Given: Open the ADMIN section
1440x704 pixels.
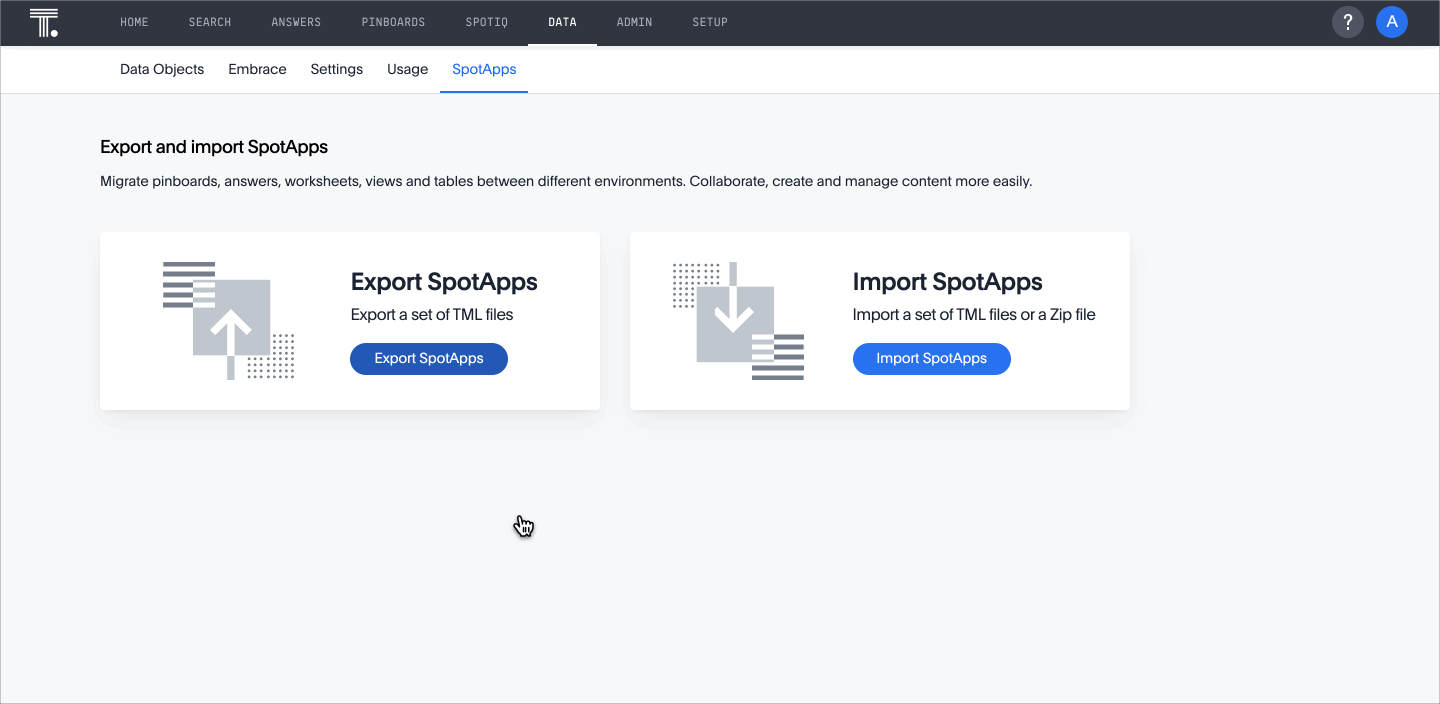Looking at the screenshot, I should click(634, 22).
